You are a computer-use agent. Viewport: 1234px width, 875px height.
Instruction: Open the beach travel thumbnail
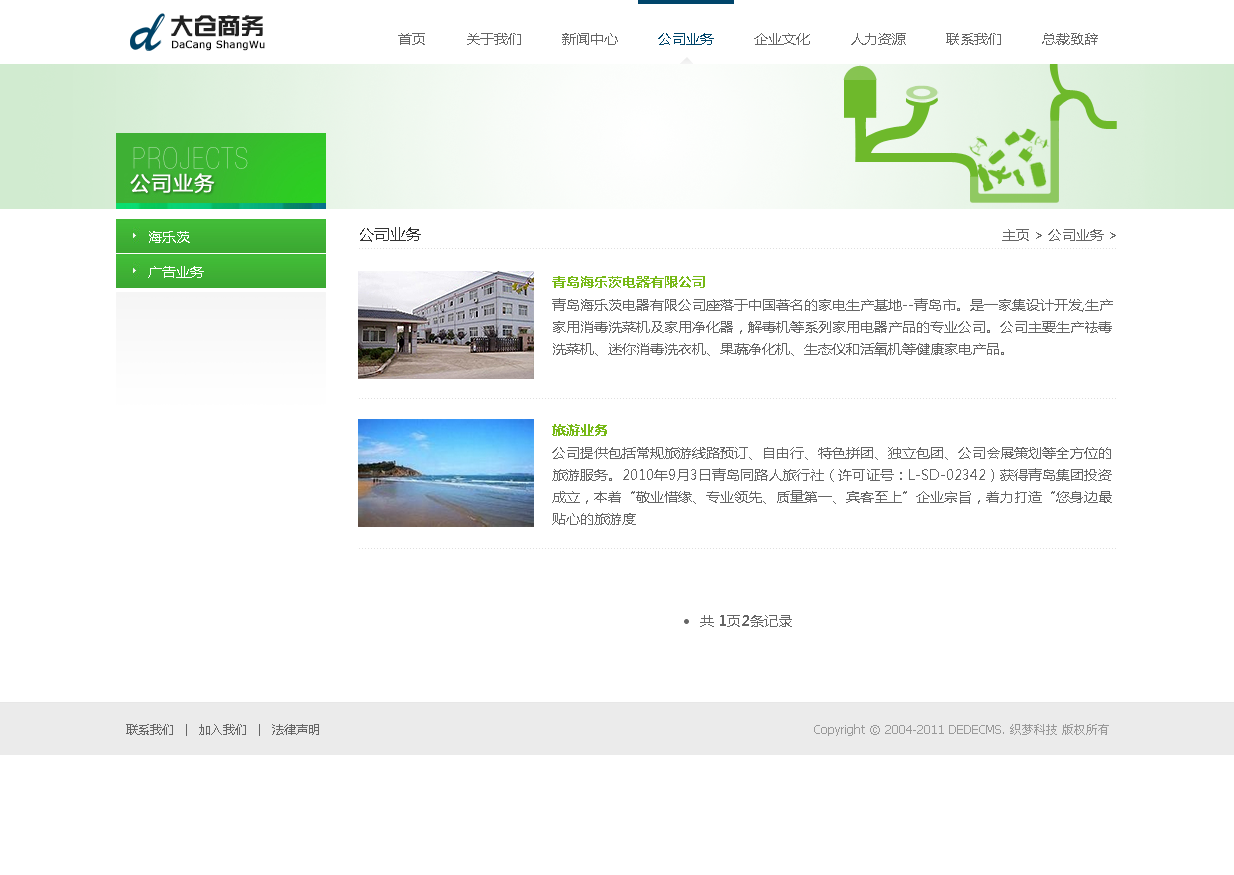click(445, 473)
